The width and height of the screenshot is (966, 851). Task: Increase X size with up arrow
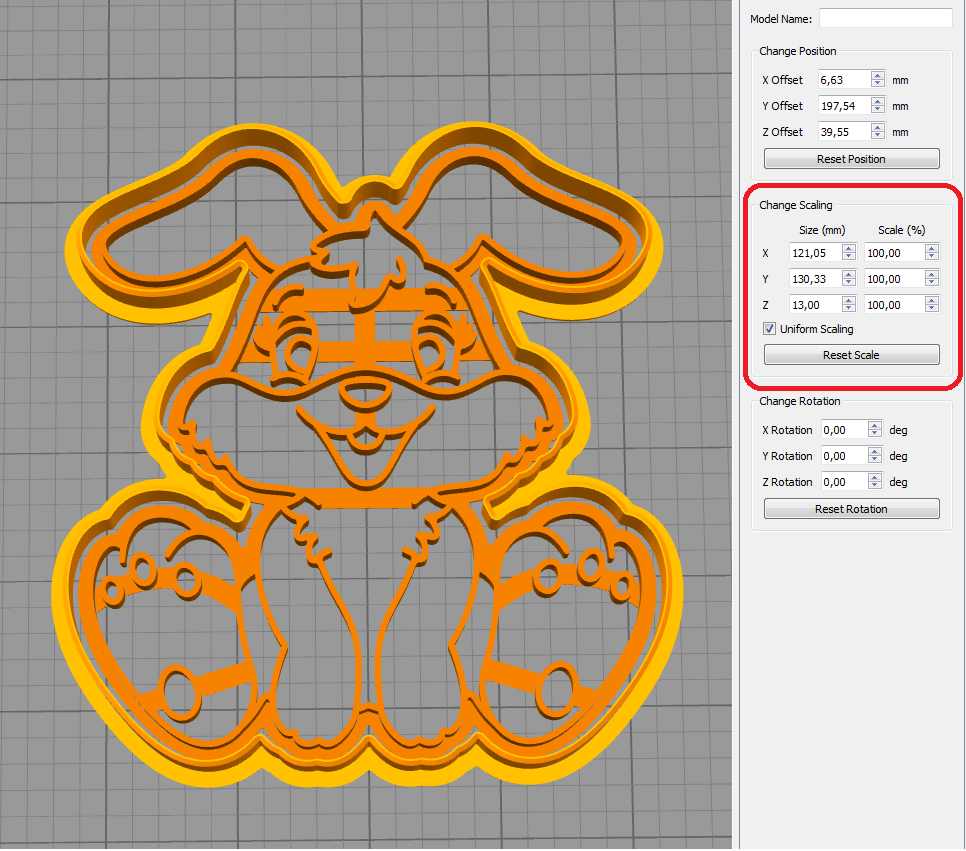click(849, 248)
